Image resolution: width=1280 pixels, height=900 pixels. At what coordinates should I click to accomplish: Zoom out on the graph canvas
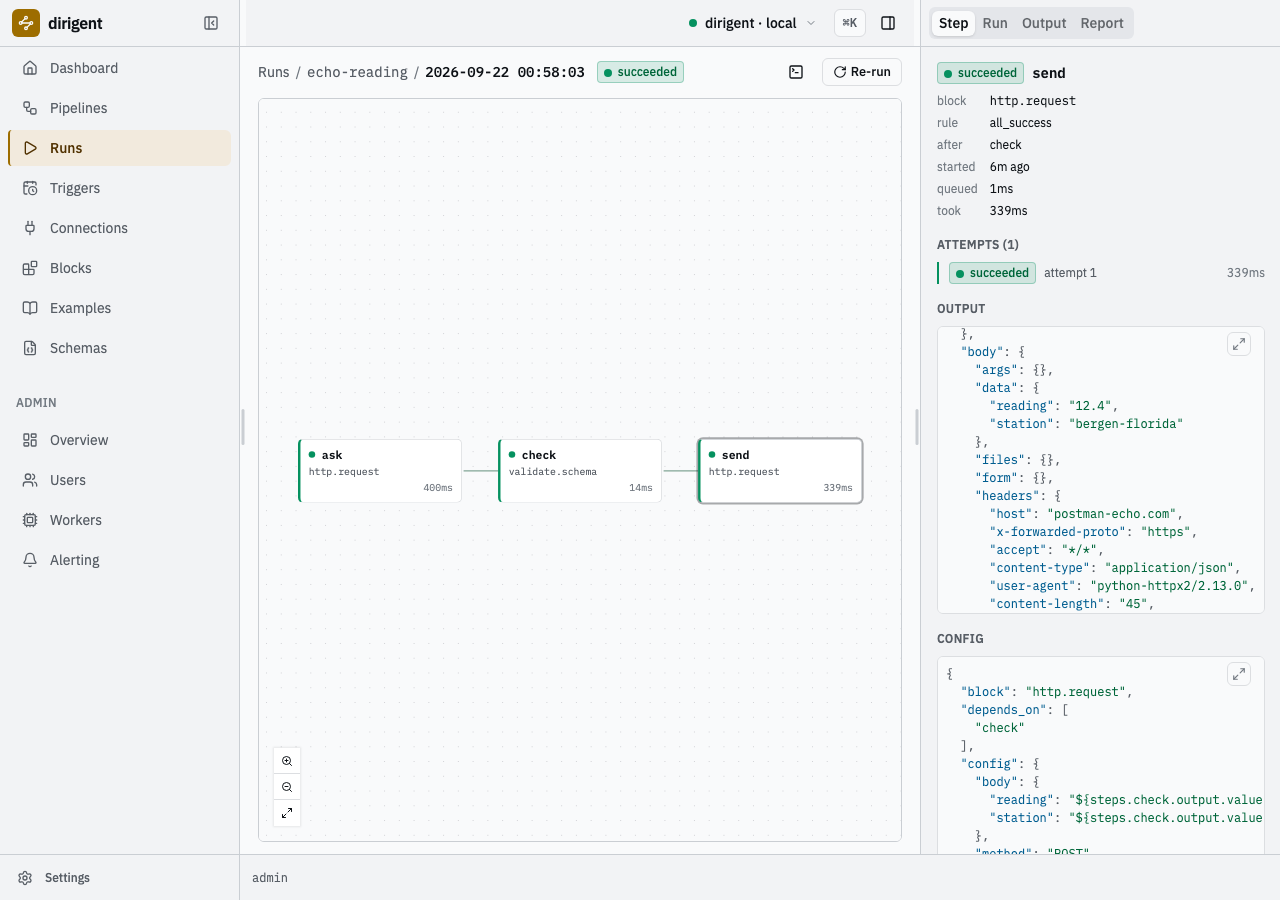(287, 787)
